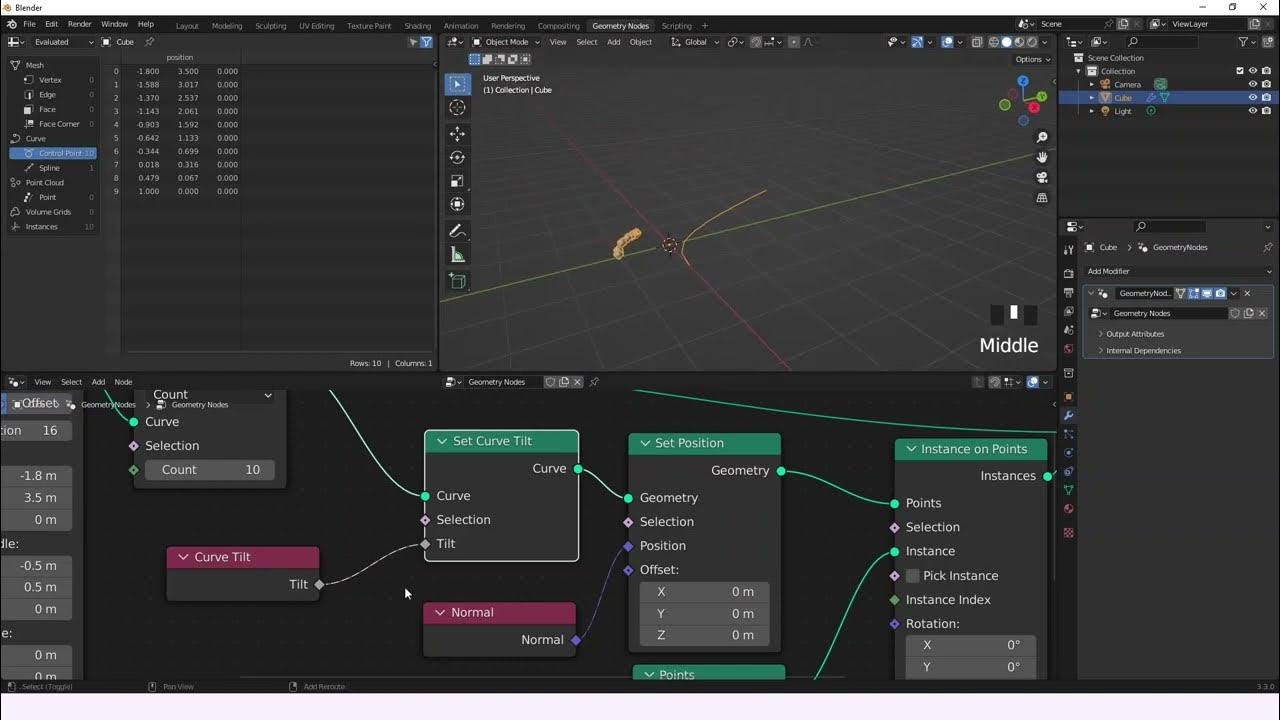Toggle Pick Instance checkbox on Instance node
Screen dimensions: 1280x720
point(912,576)
